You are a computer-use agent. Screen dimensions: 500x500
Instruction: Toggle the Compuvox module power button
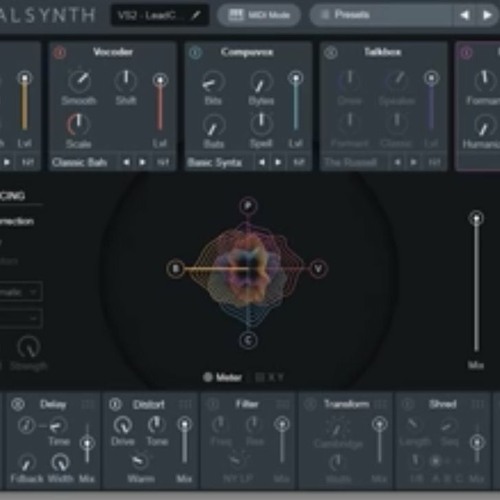point(195,52)
